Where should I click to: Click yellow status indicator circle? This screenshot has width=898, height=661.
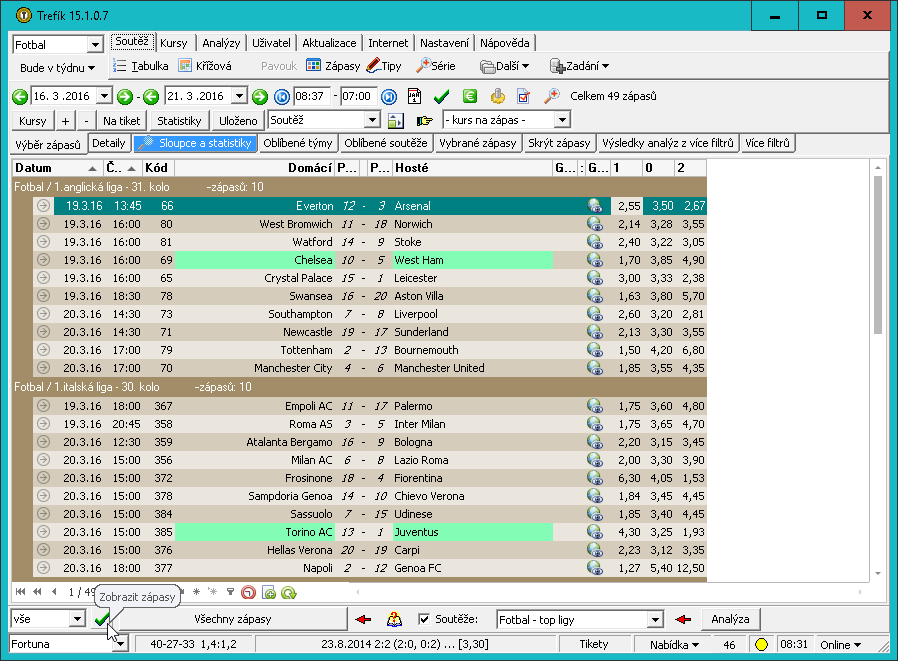click(x=761, y=644)
